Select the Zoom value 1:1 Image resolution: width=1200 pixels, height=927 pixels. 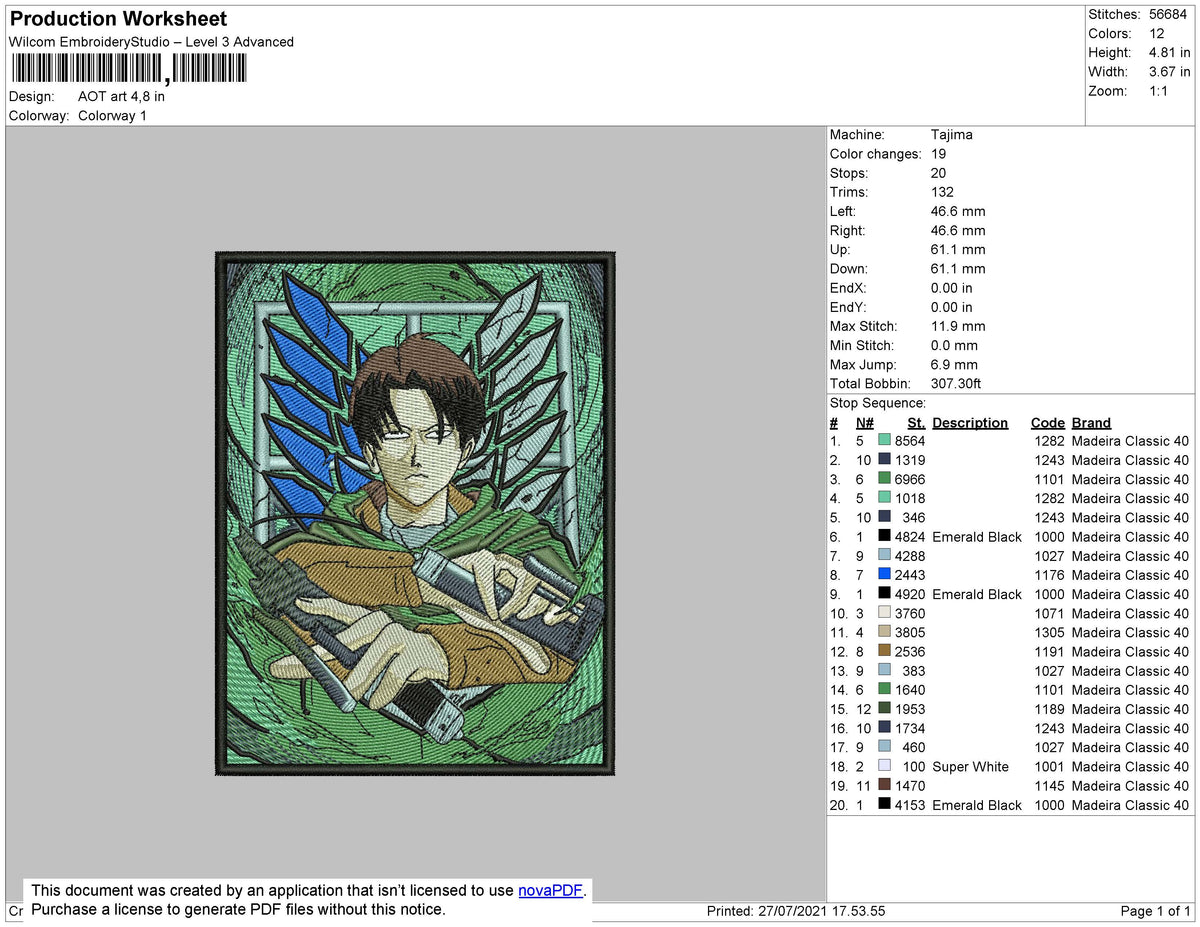pos(1160,91)
